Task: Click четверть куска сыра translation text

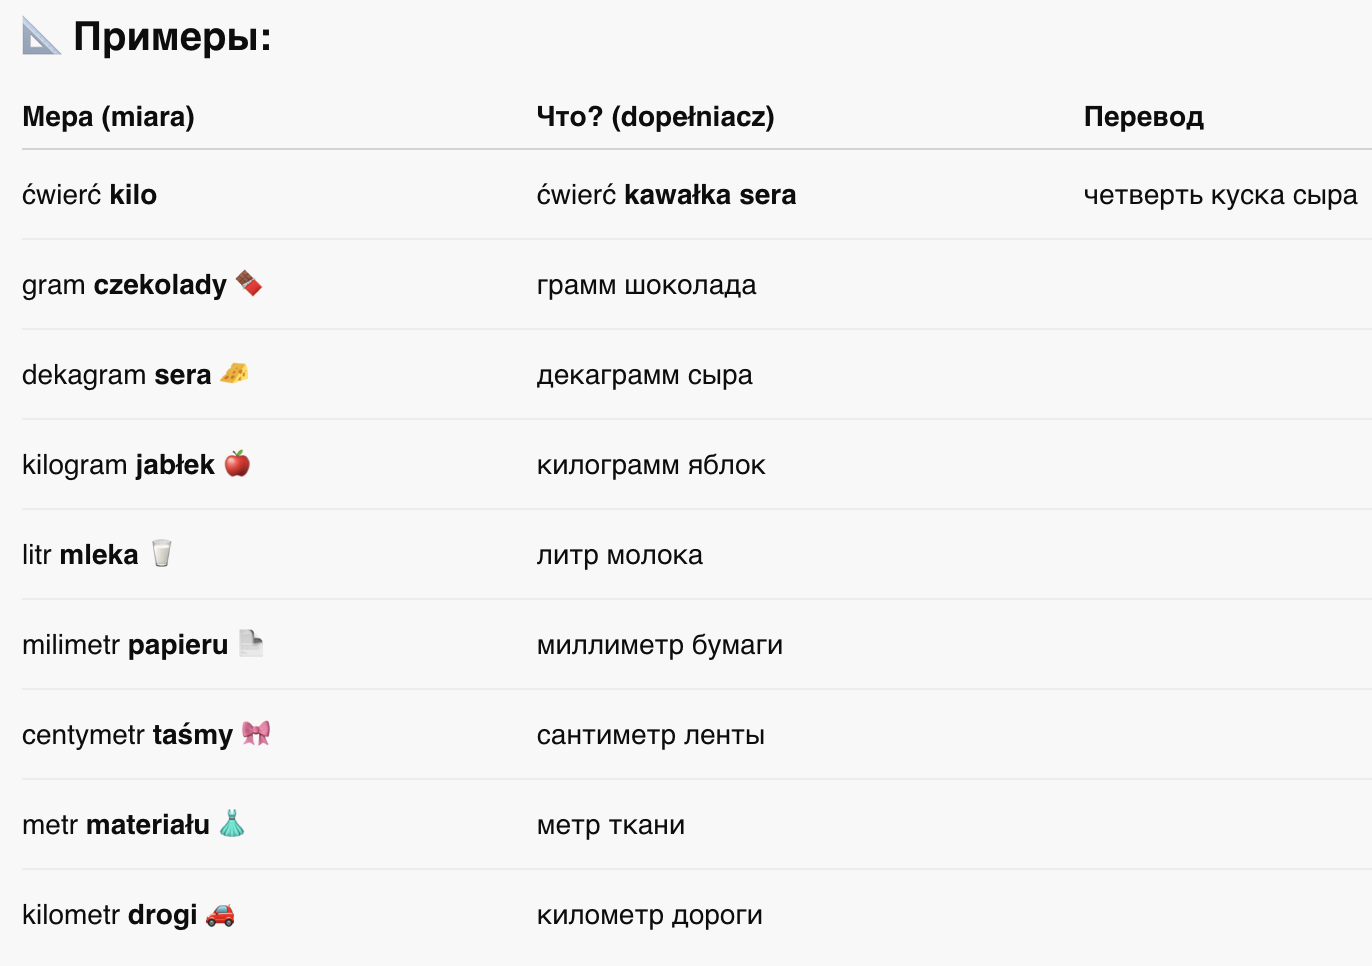Action: (1220, 195)
